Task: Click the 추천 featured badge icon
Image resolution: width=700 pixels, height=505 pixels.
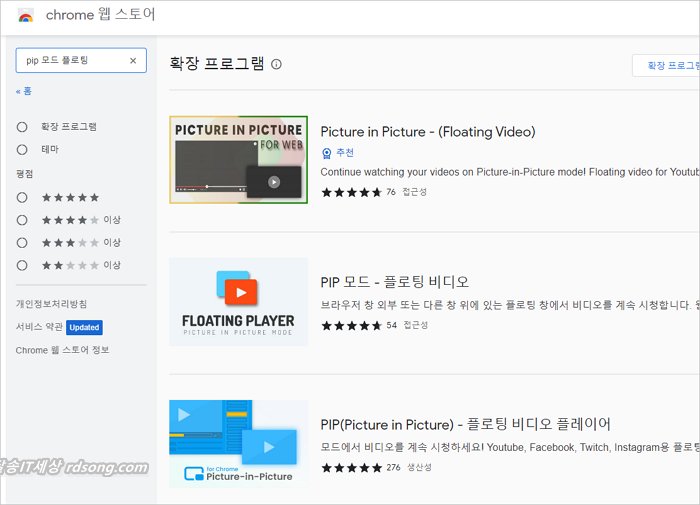Action: pos(326,153)
